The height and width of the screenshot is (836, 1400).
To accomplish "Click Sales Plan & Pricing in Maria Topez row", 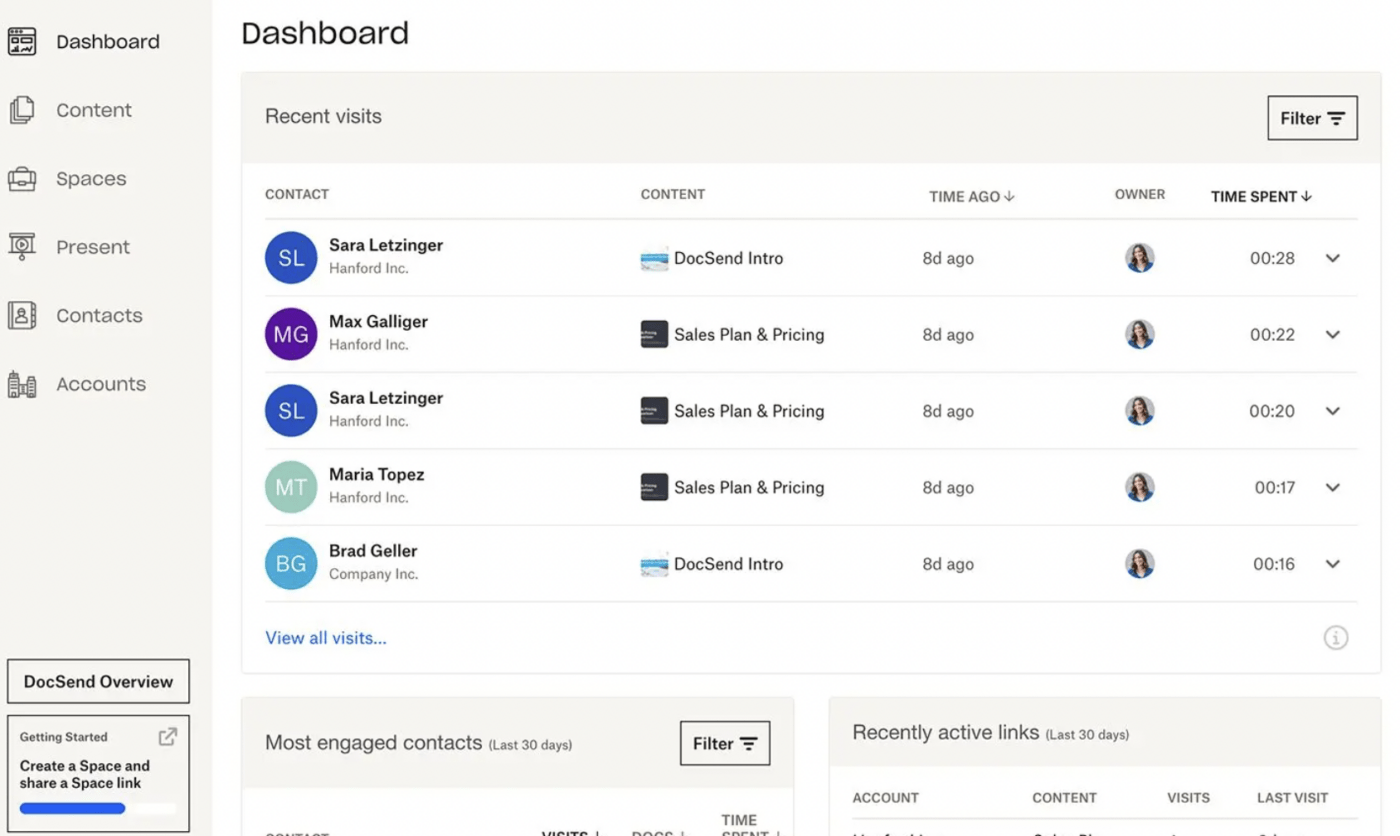I will [x=749, y=487].
